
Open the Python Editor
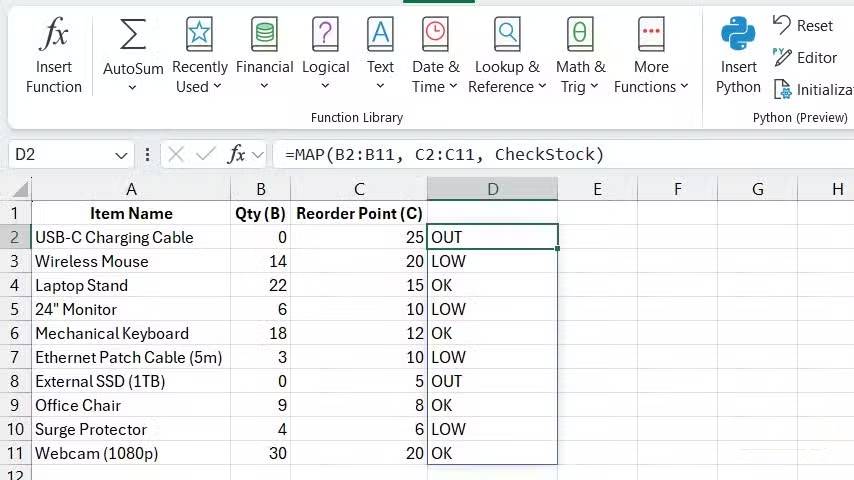805,57
